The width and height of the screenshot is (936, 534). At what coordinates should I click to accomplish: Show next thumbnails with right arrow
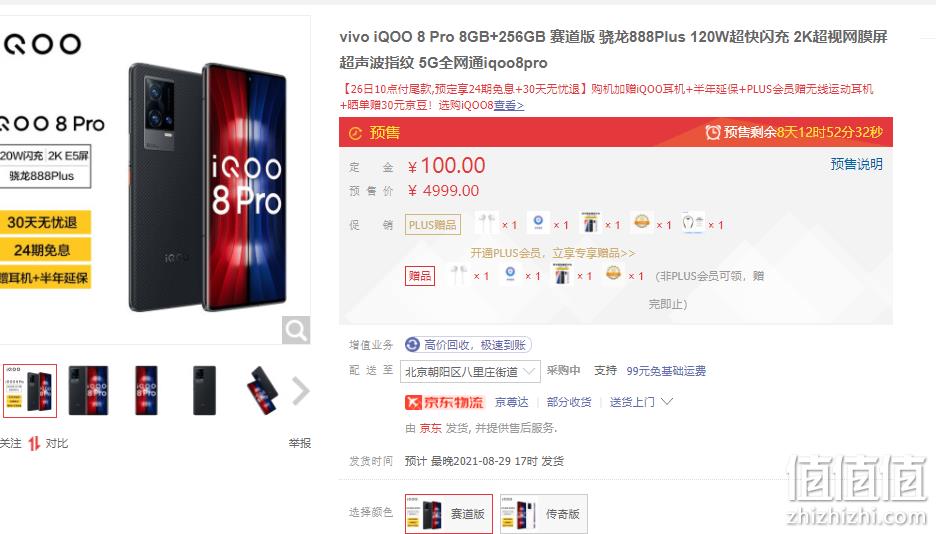[x=300, y=391]
